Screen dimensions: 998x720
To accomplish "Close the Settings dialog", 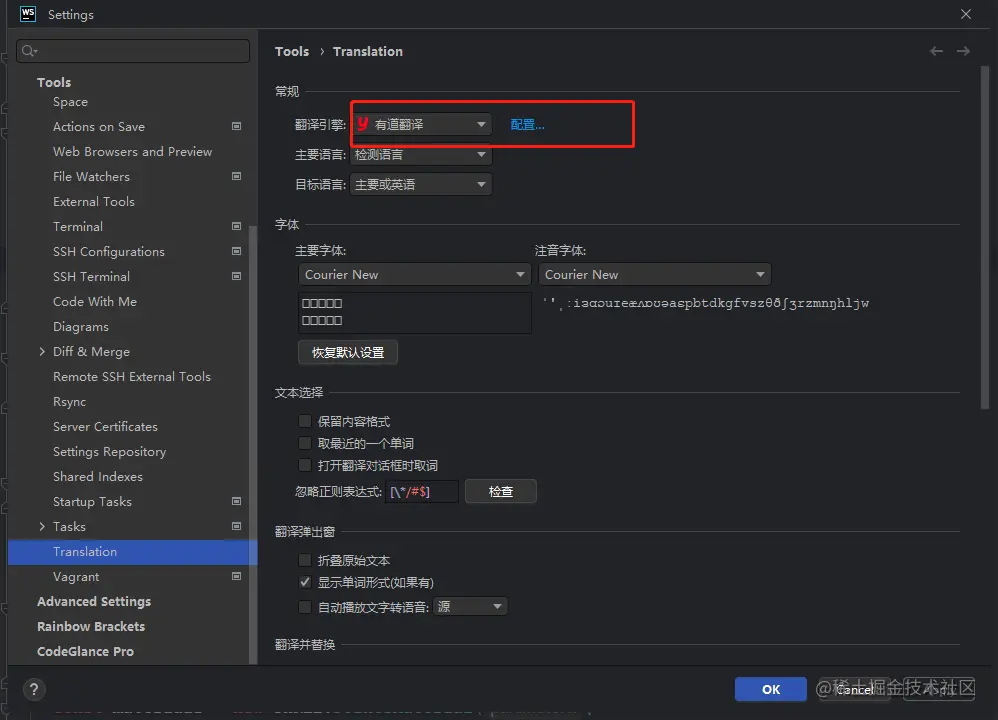I will [966, 14].
